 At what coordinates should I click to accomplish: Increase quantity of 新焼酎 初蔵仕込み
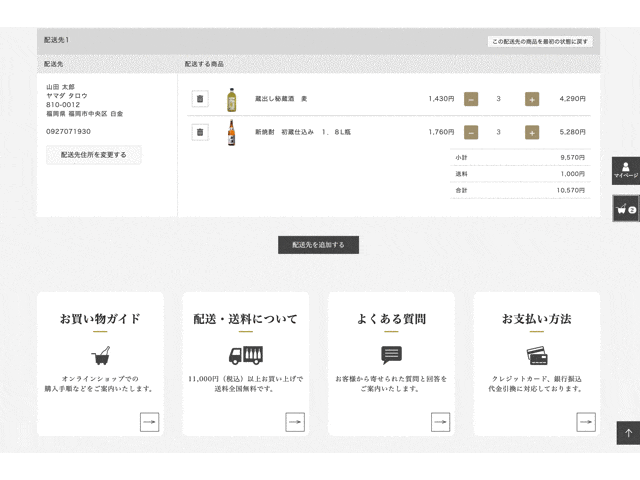pos(532,132)
